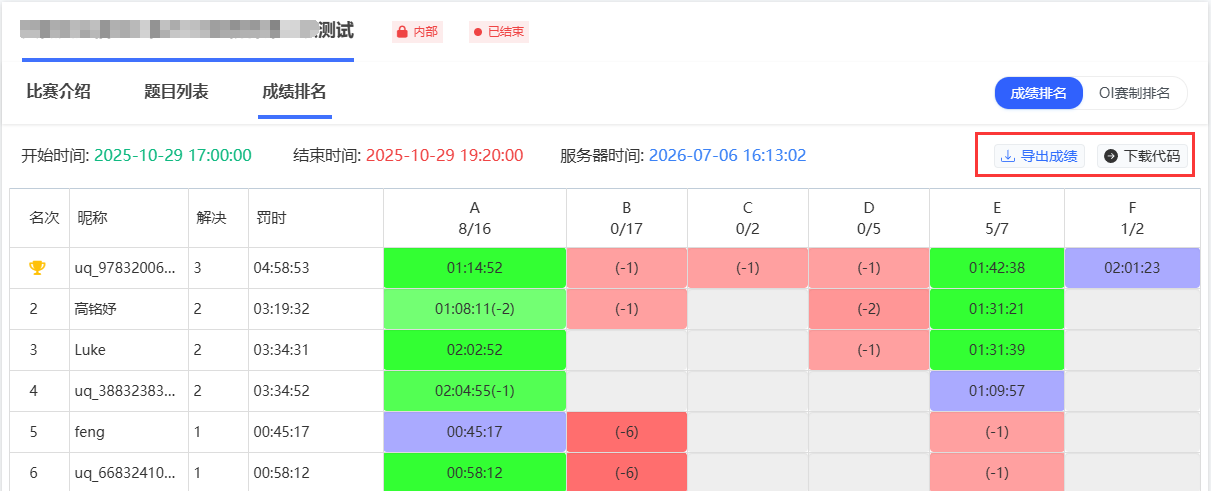Click the 导出成绩 export button
The height and width of the screenshot is (491, 1211).
coord(1040,156)
